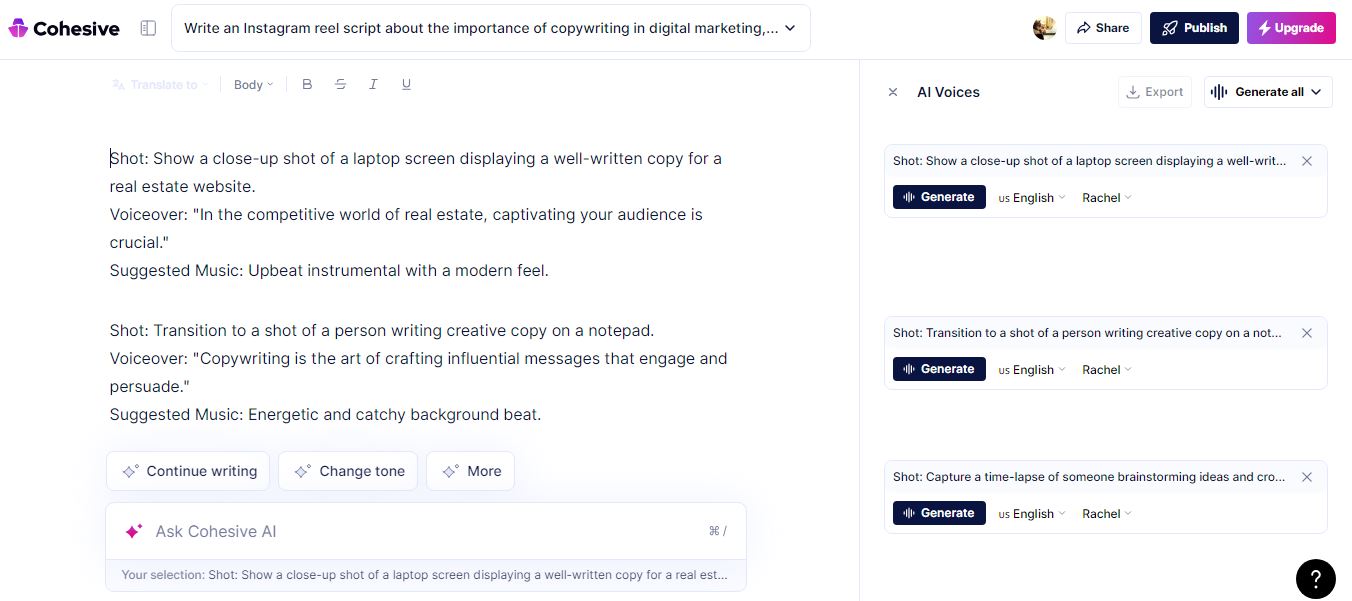This screenshot has width=1352, height=601.
Task: Close the AI Voices panel
Action: click(893, 92)
